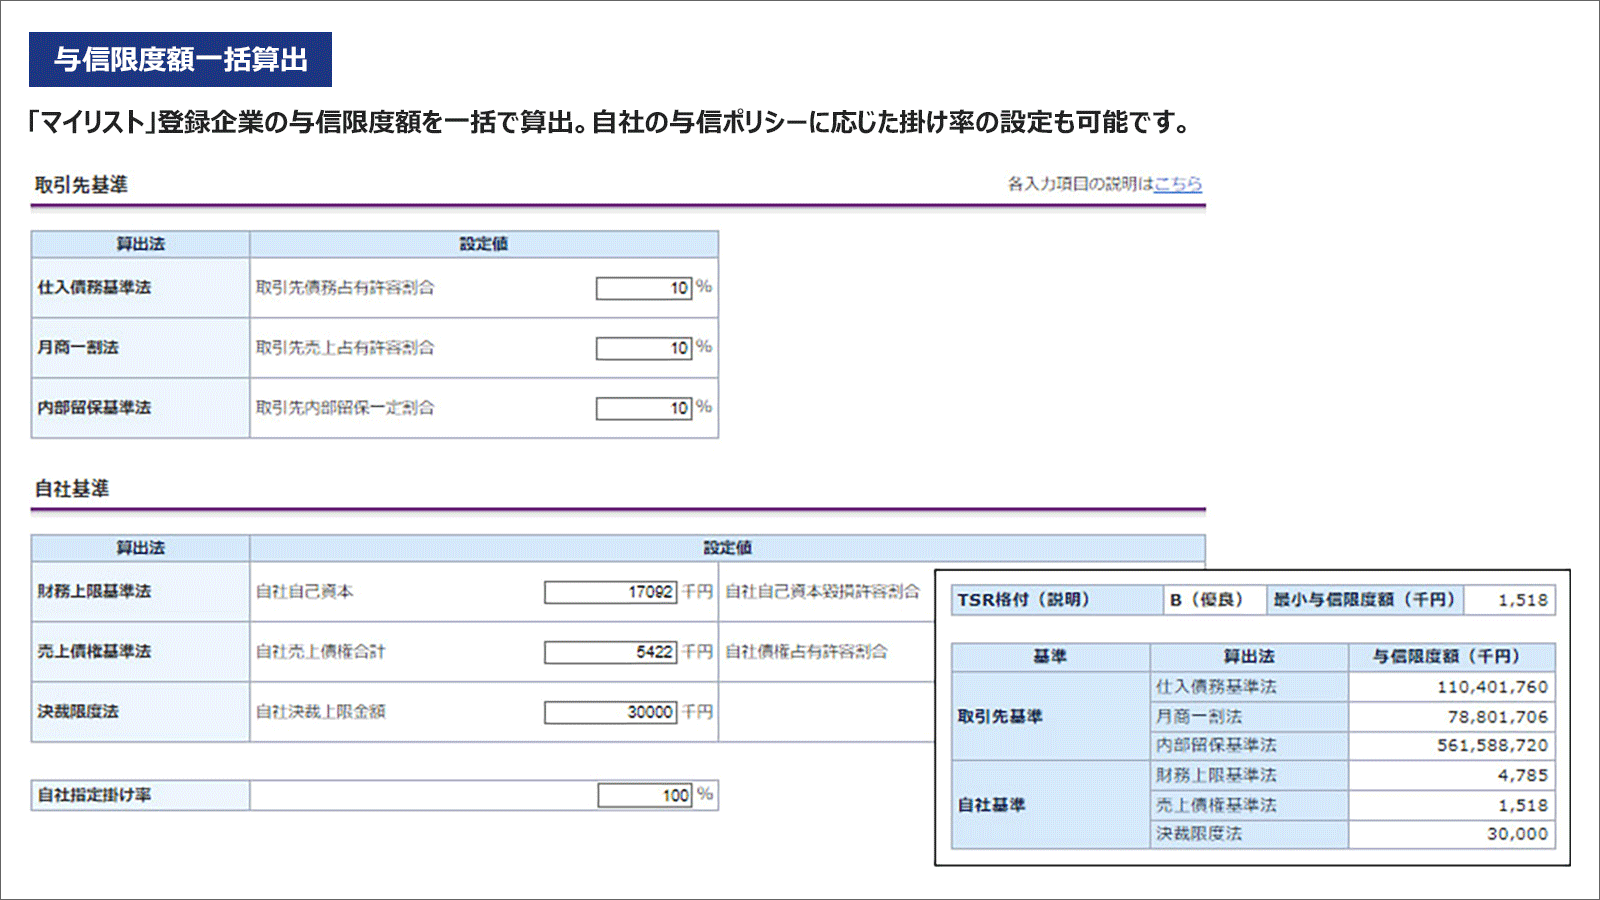Screen dimensions: 1600x900
Task: Click the 自社自己資本 amount field
Action: 610,592
